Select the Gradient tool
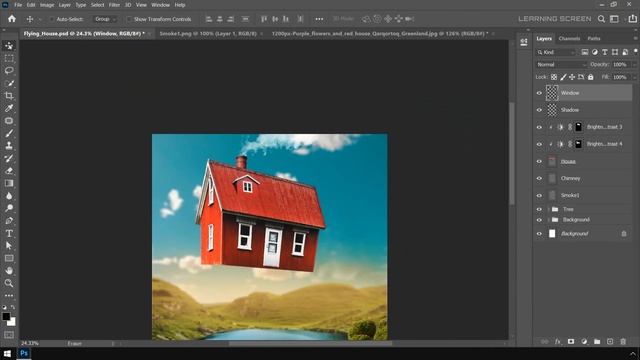The width and height of the screenshot is (640, 360). coord(9,183)
